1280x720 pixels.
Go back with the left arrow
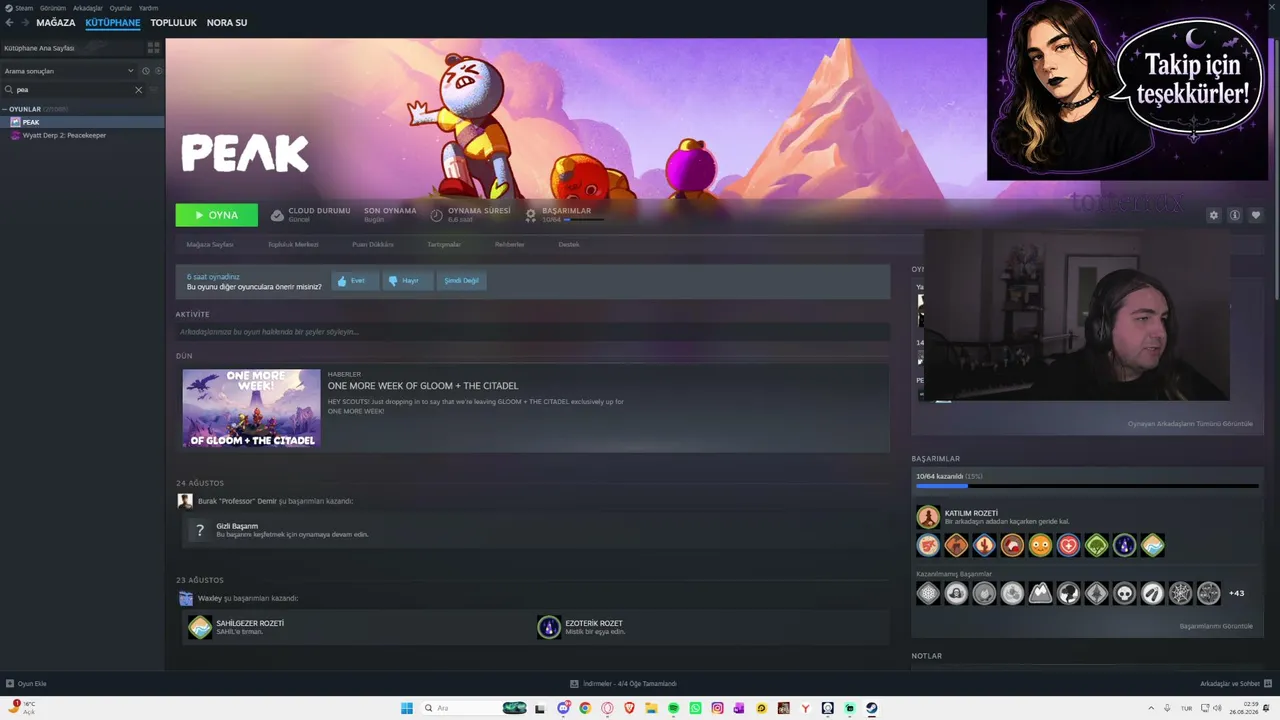point(10,22)
